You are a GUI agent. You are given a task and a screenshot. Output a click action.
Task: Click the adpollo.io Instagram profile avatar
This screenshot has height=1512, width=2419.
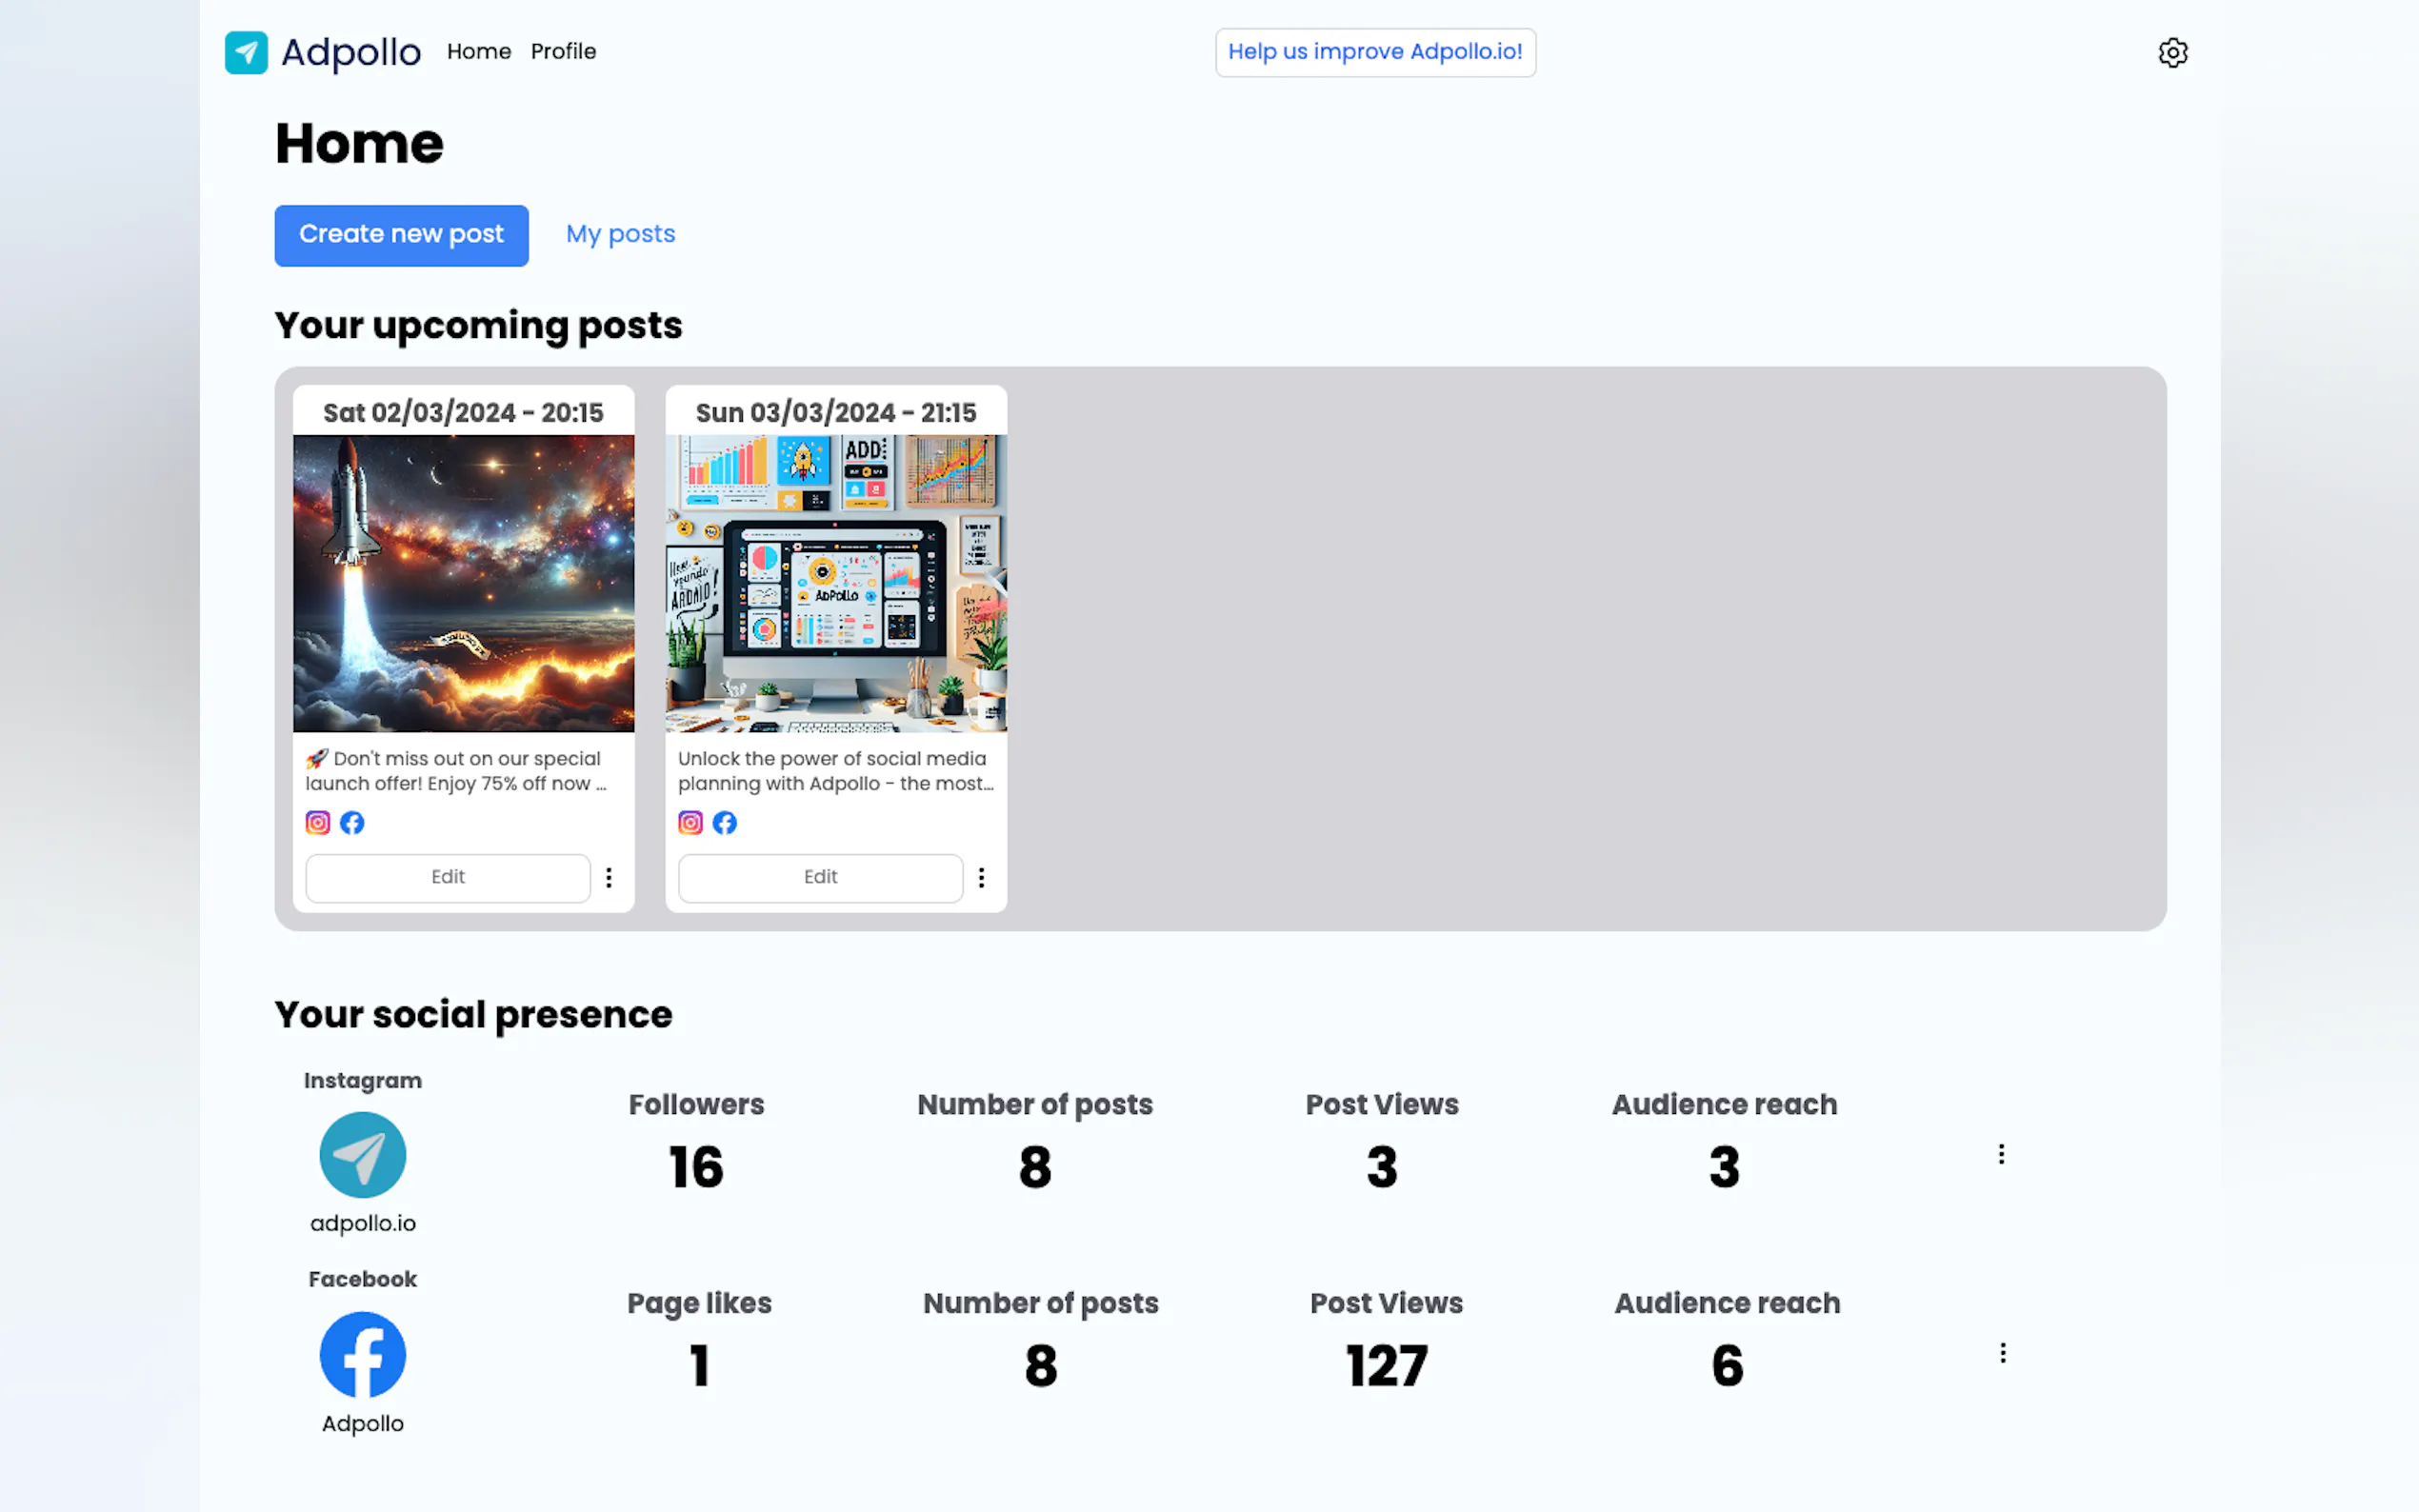pyautogui.click(x=362, y=1155)
